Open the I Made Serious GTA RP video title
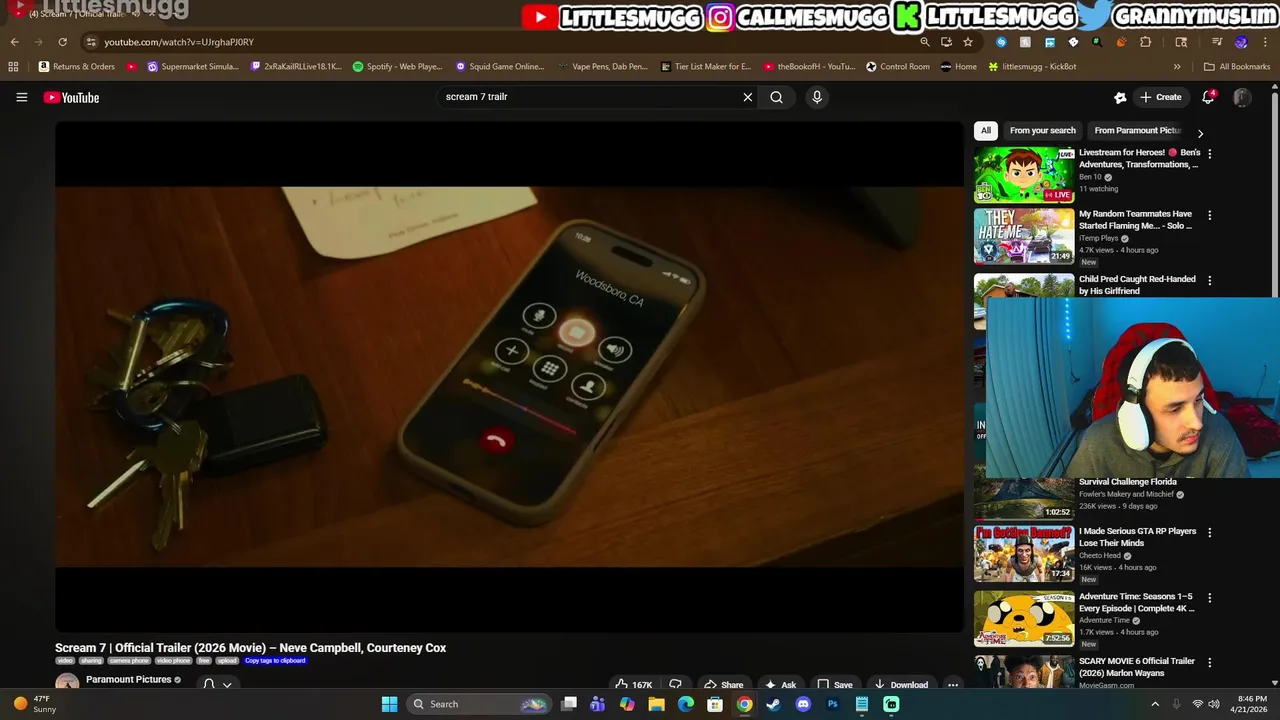 [1137, 537]
